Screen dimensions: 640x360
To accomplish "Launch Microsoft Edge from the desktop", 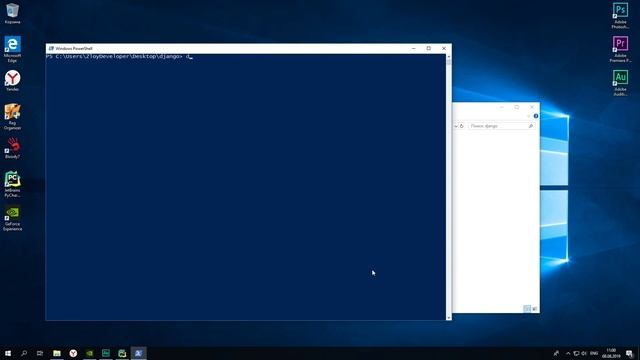I will click(x=12, y=49).
